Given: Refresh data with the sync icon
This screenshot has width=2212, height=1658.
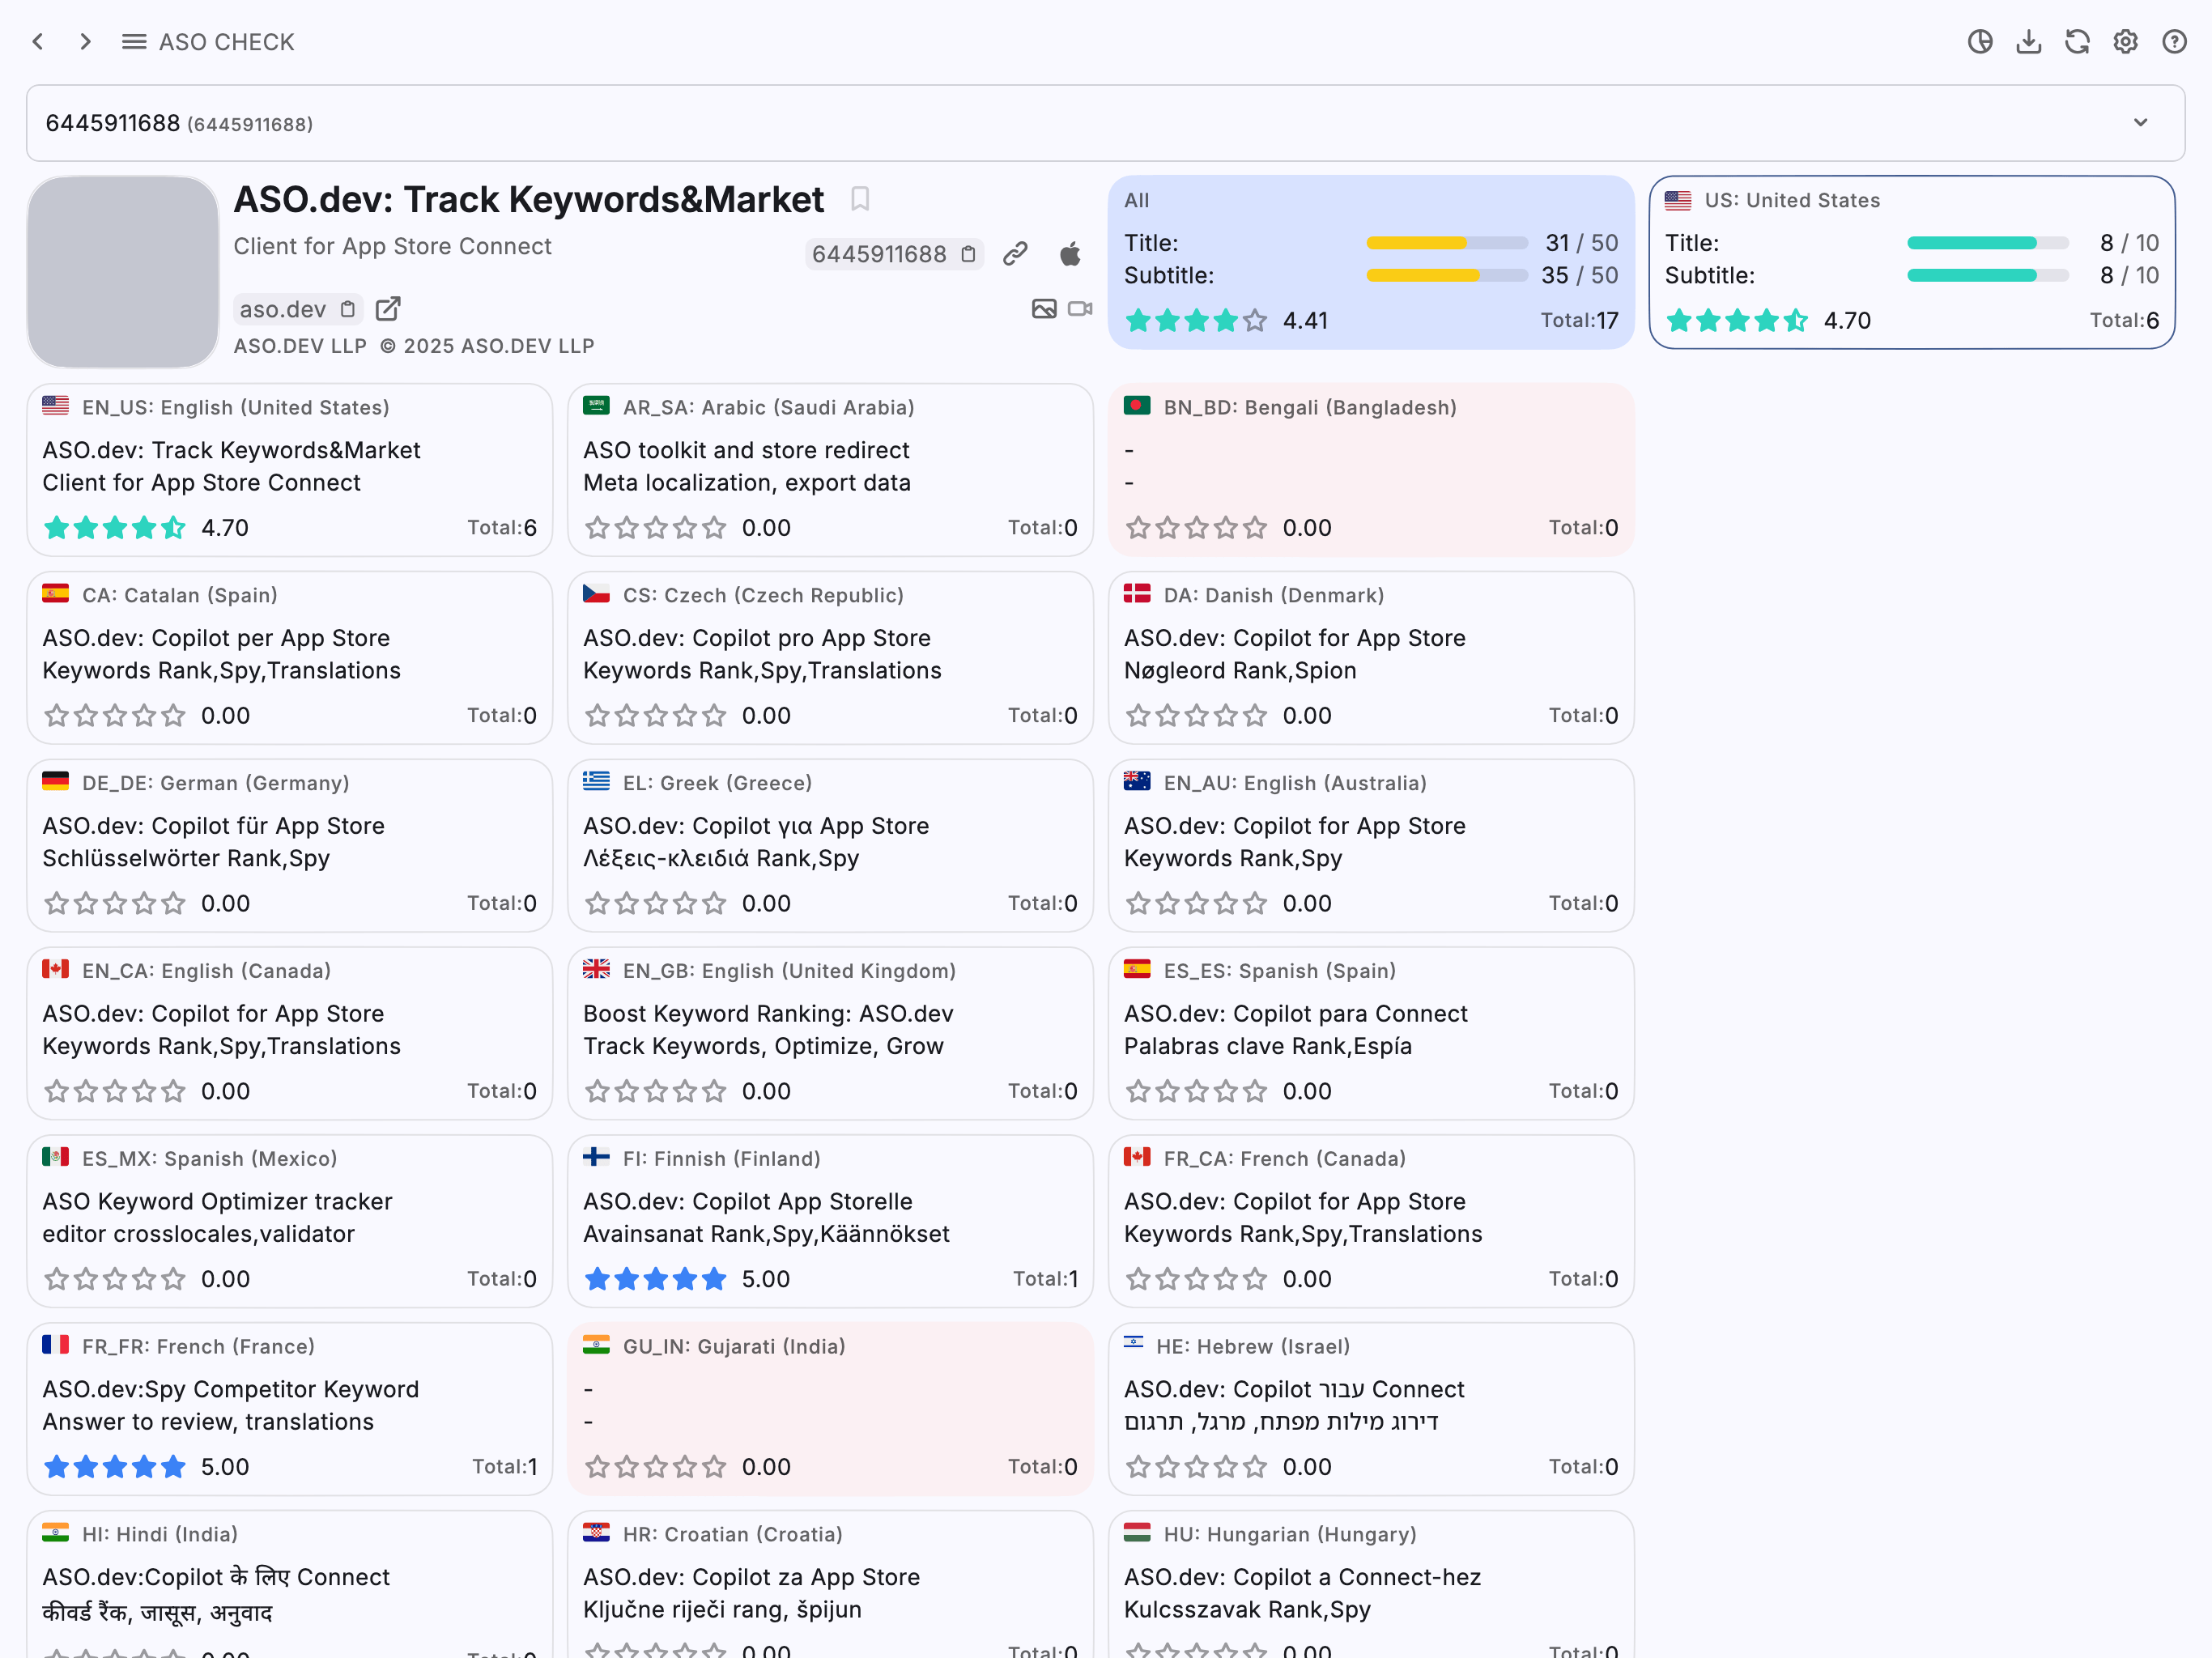Looking at the screenshot, I should click(x=2077, y=42).
